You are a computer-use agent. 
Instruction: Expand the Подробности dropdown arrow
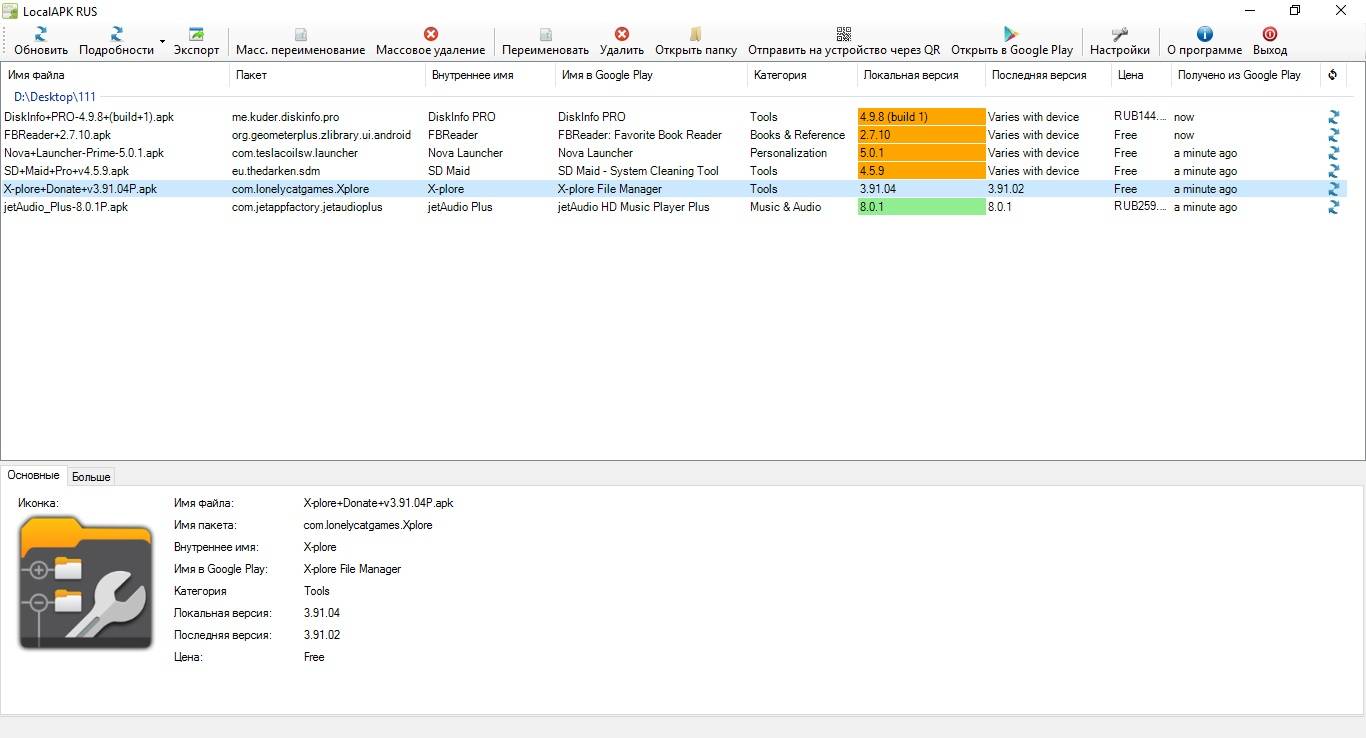pyautogui.click(x=163, y=42)
